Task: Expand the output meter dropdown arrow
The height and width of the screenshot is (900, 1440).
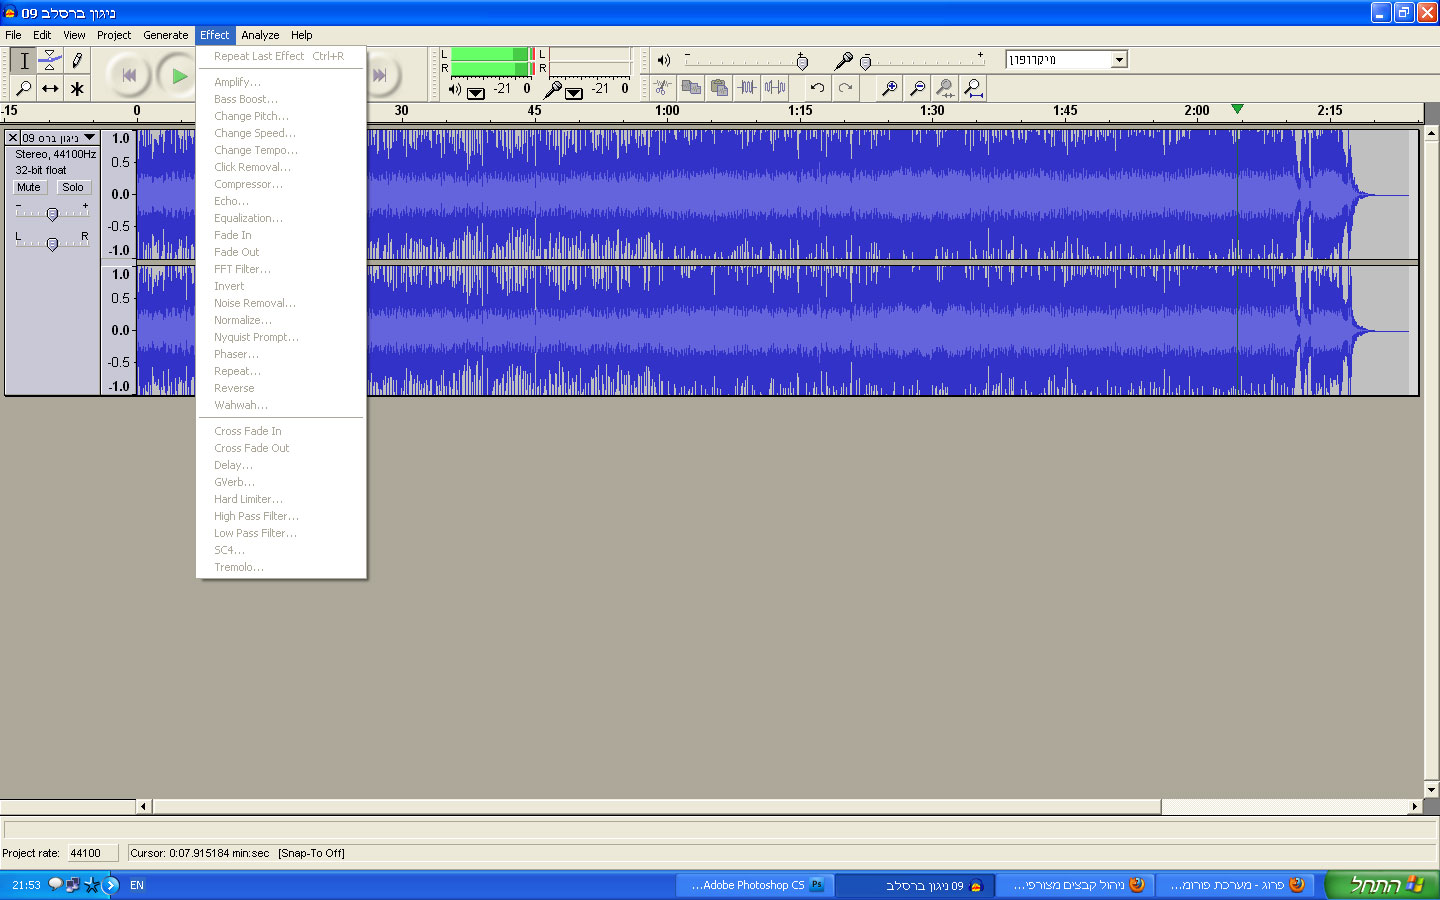Action: 476,93
